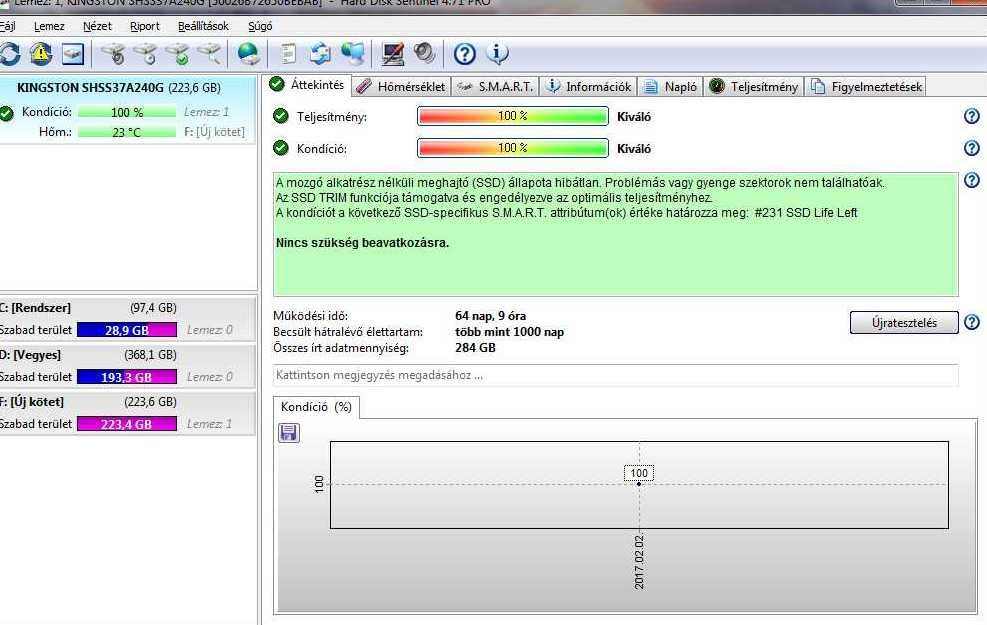
Task: Click the warning triangle refresh toolbar icon
Action: pyautogui.click(x=41, y=54)
